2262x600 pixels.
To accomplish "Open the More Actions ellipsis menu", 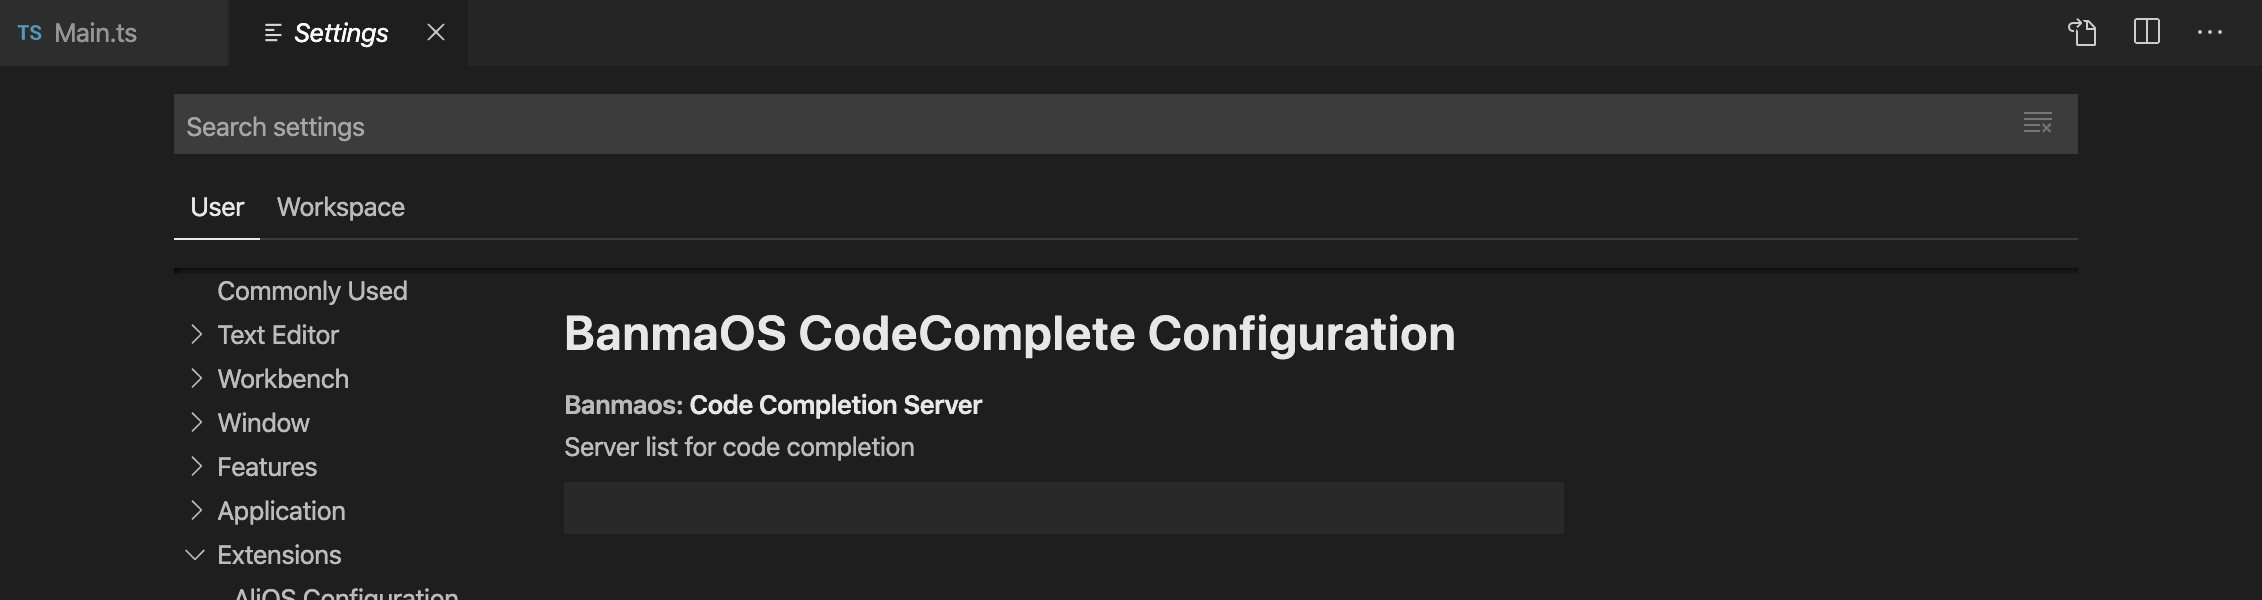I will (x=2210, y=32).
